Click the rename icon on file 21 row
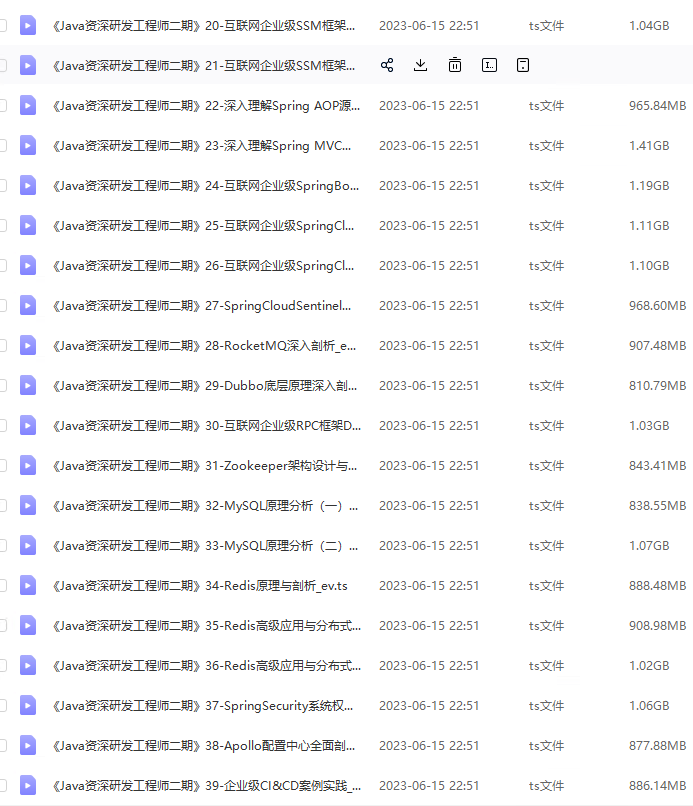The height and width of the screenshot is (806, 693). click(489, 65)
